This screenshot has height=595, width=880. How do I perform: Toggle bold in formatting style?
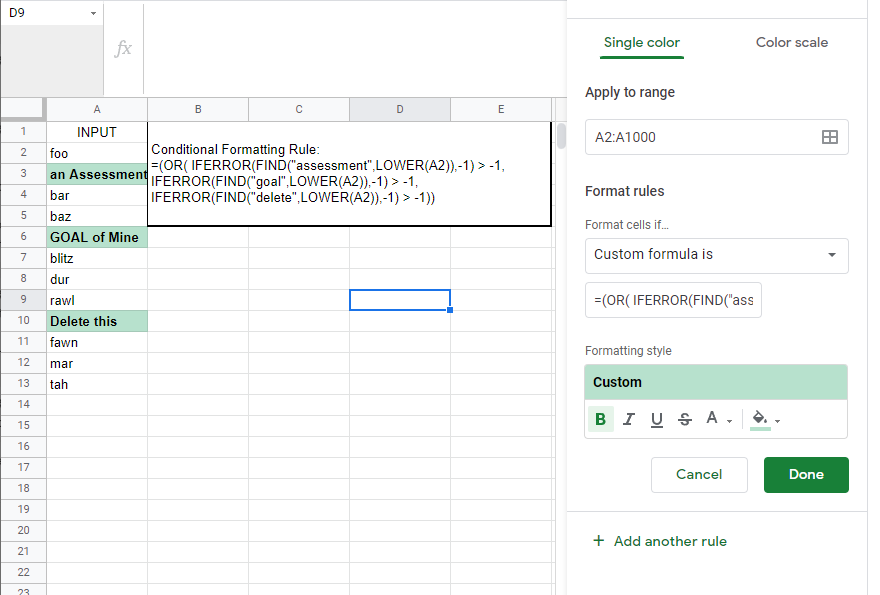coord(600,419)
